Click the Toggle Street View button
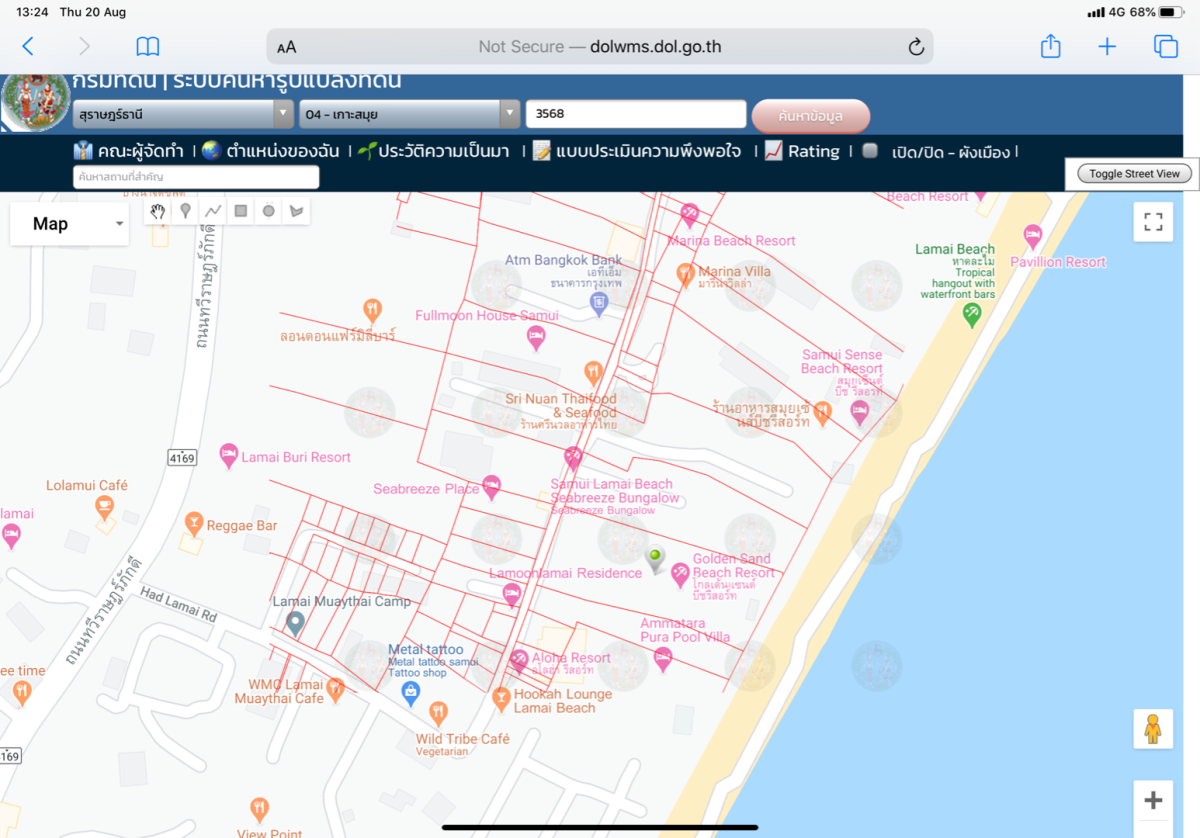1200x838 pixels. [x=1134, y=173]
